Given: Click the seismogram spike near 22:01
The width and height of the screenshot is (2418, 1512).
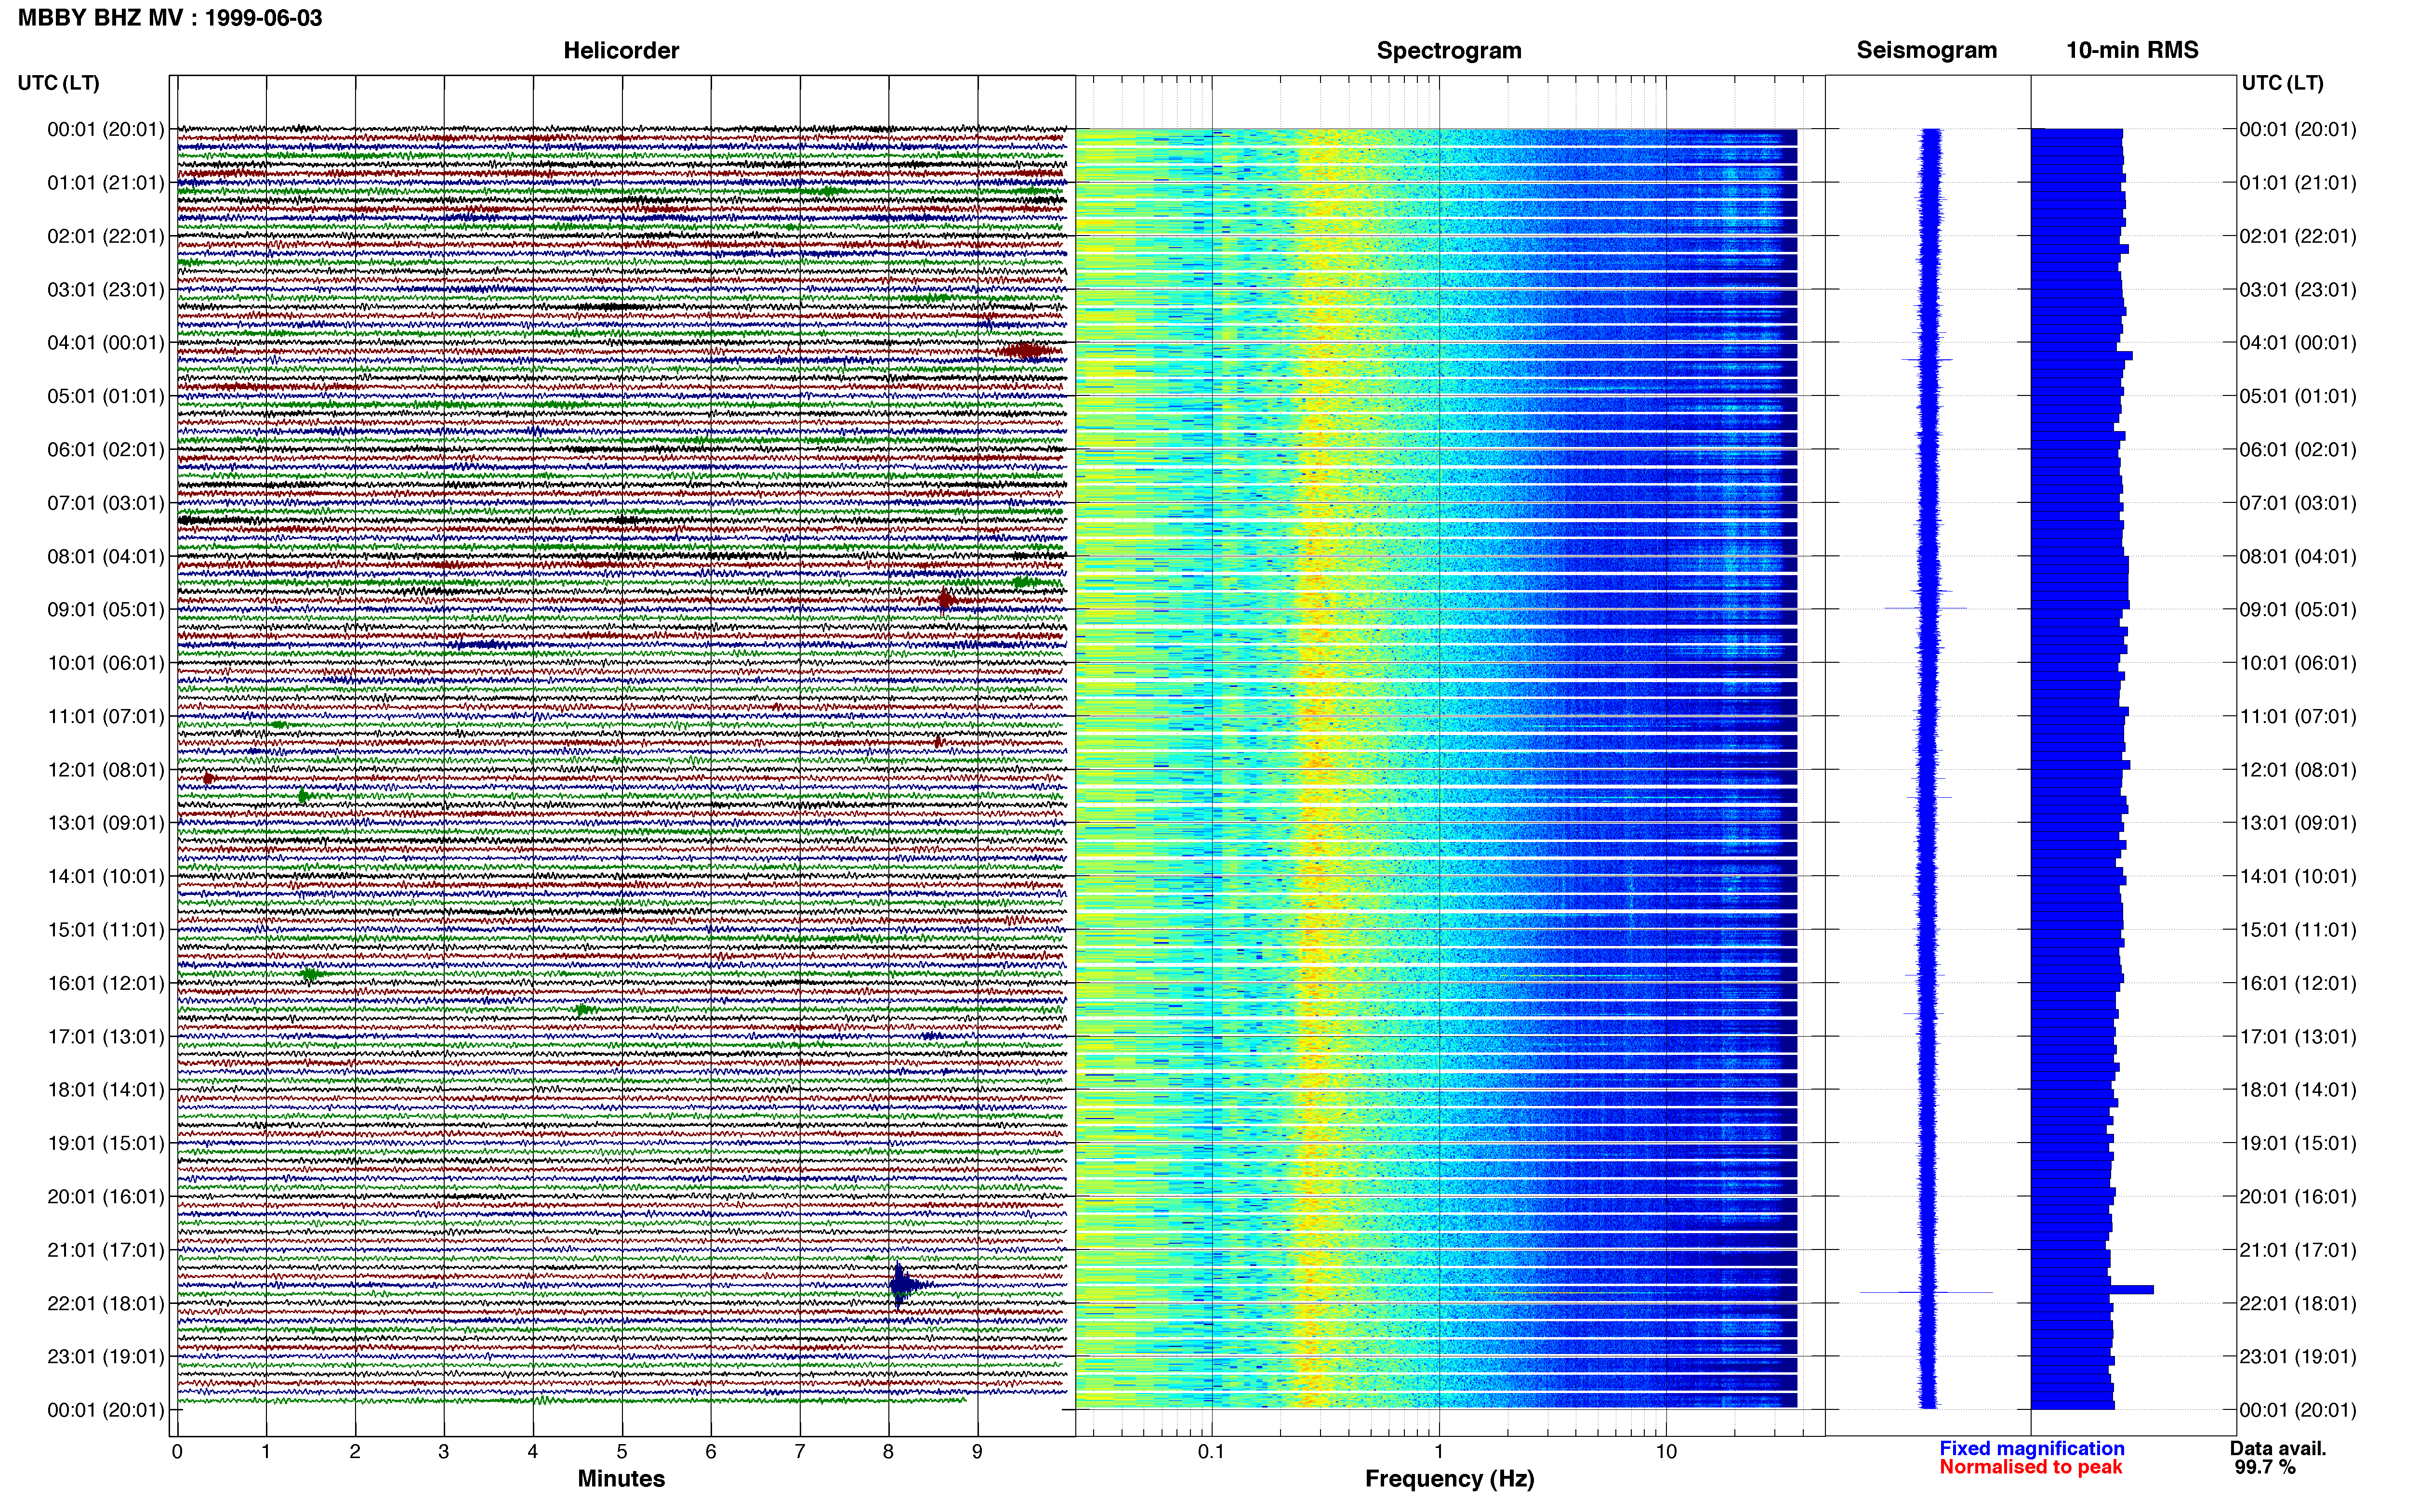Looking at the screenshot, I should (1926, 1293).
